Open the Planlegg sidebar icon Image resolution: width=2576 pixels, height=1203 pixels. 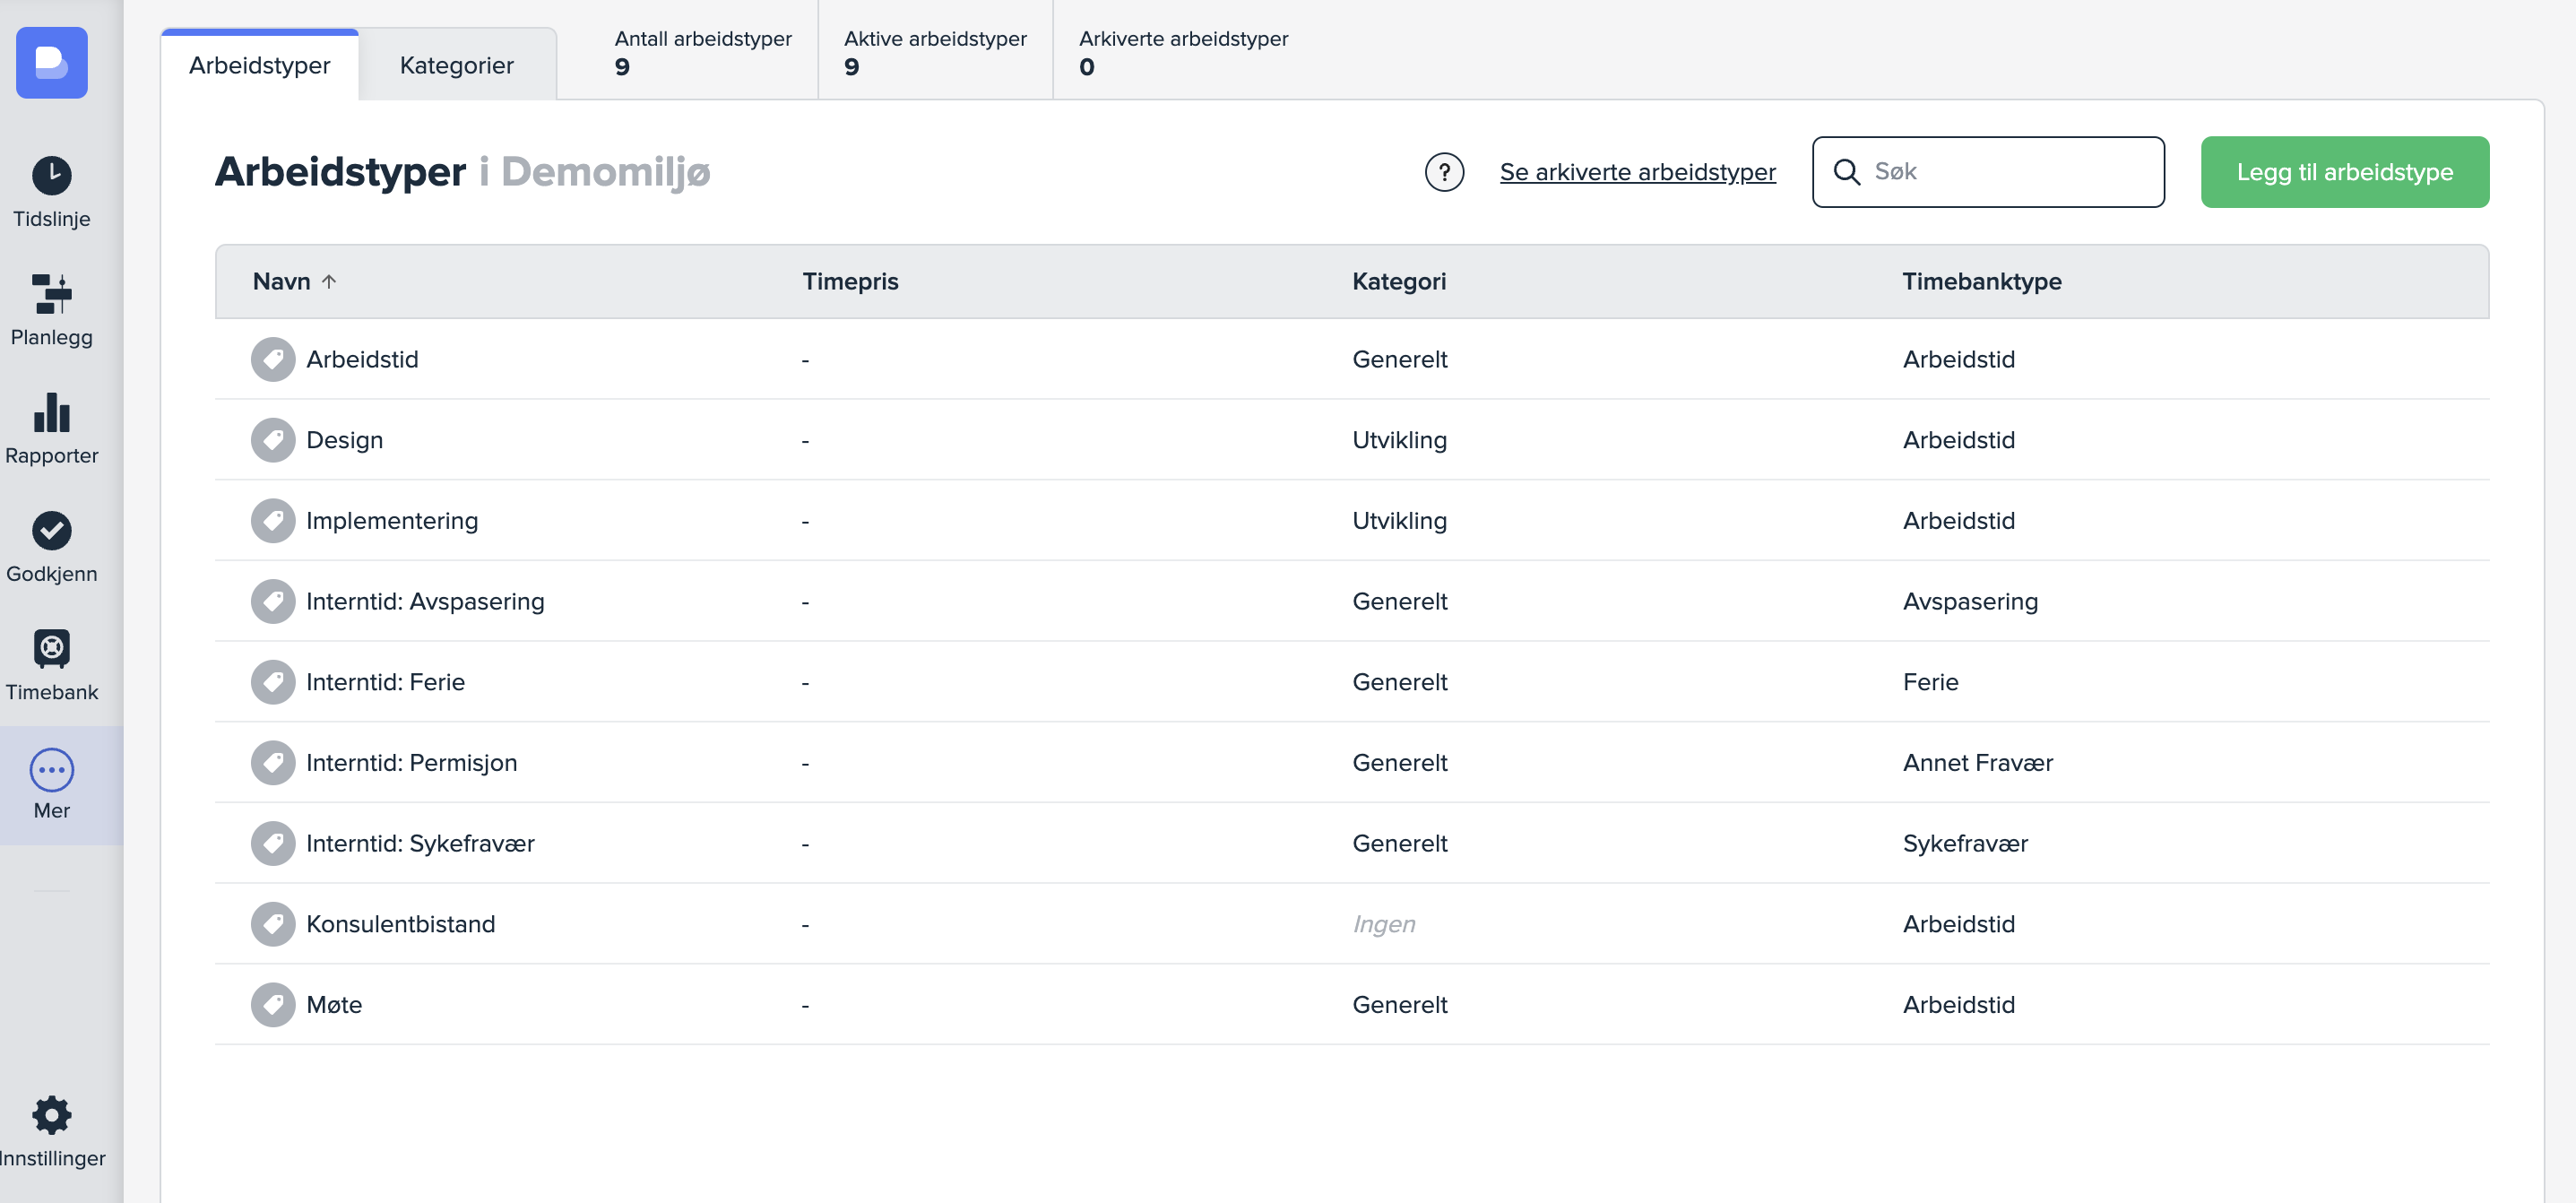(51, 294)
